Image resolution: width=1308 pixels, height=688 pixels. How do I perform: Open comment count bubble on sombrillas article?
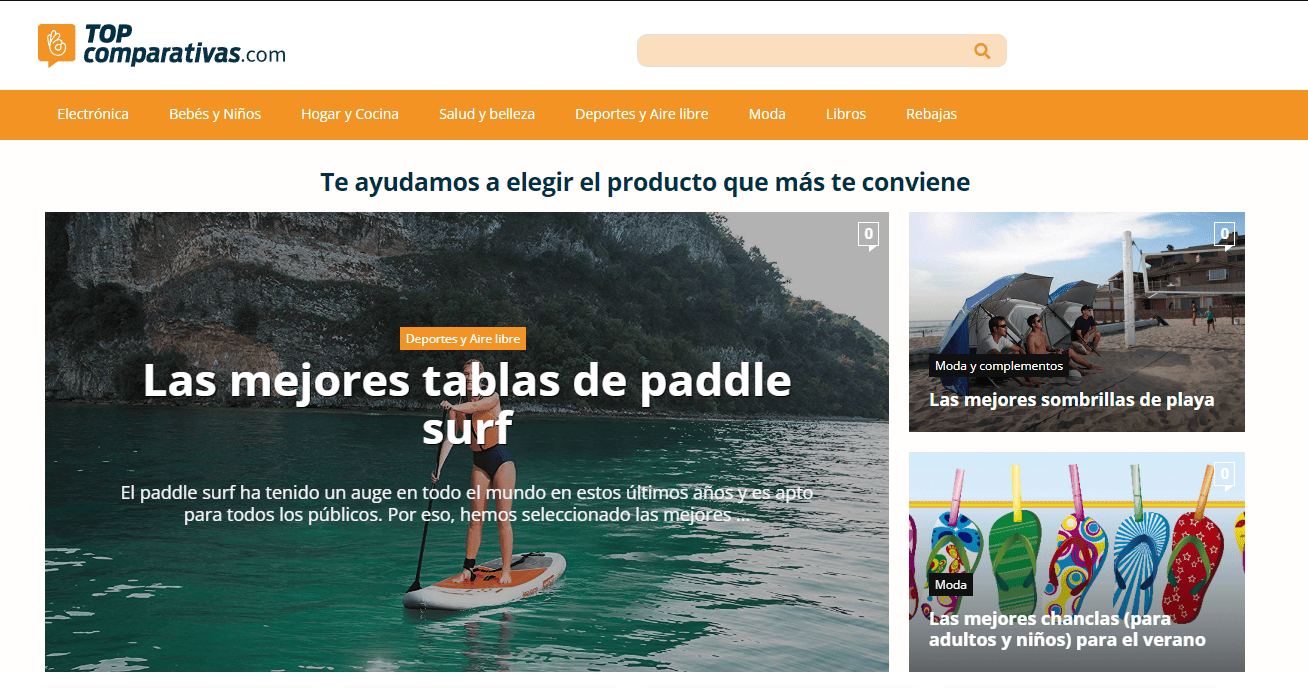click(1224, 235)
